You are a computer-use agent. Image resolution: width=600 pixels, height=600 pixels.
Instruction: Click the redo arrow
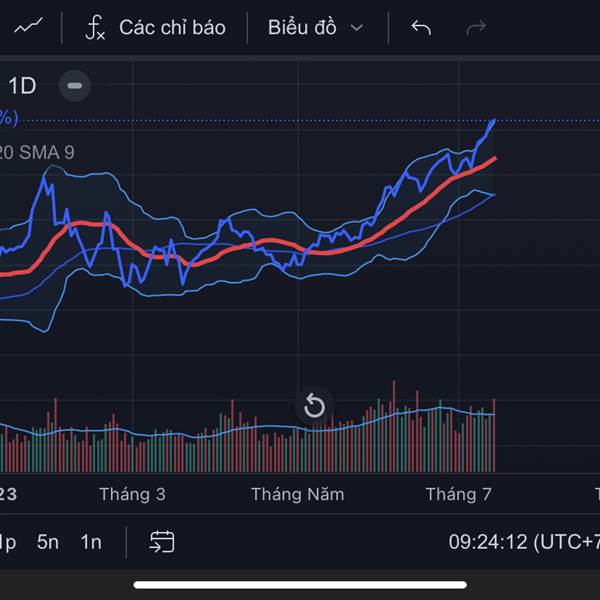click(x=476, y=27)
